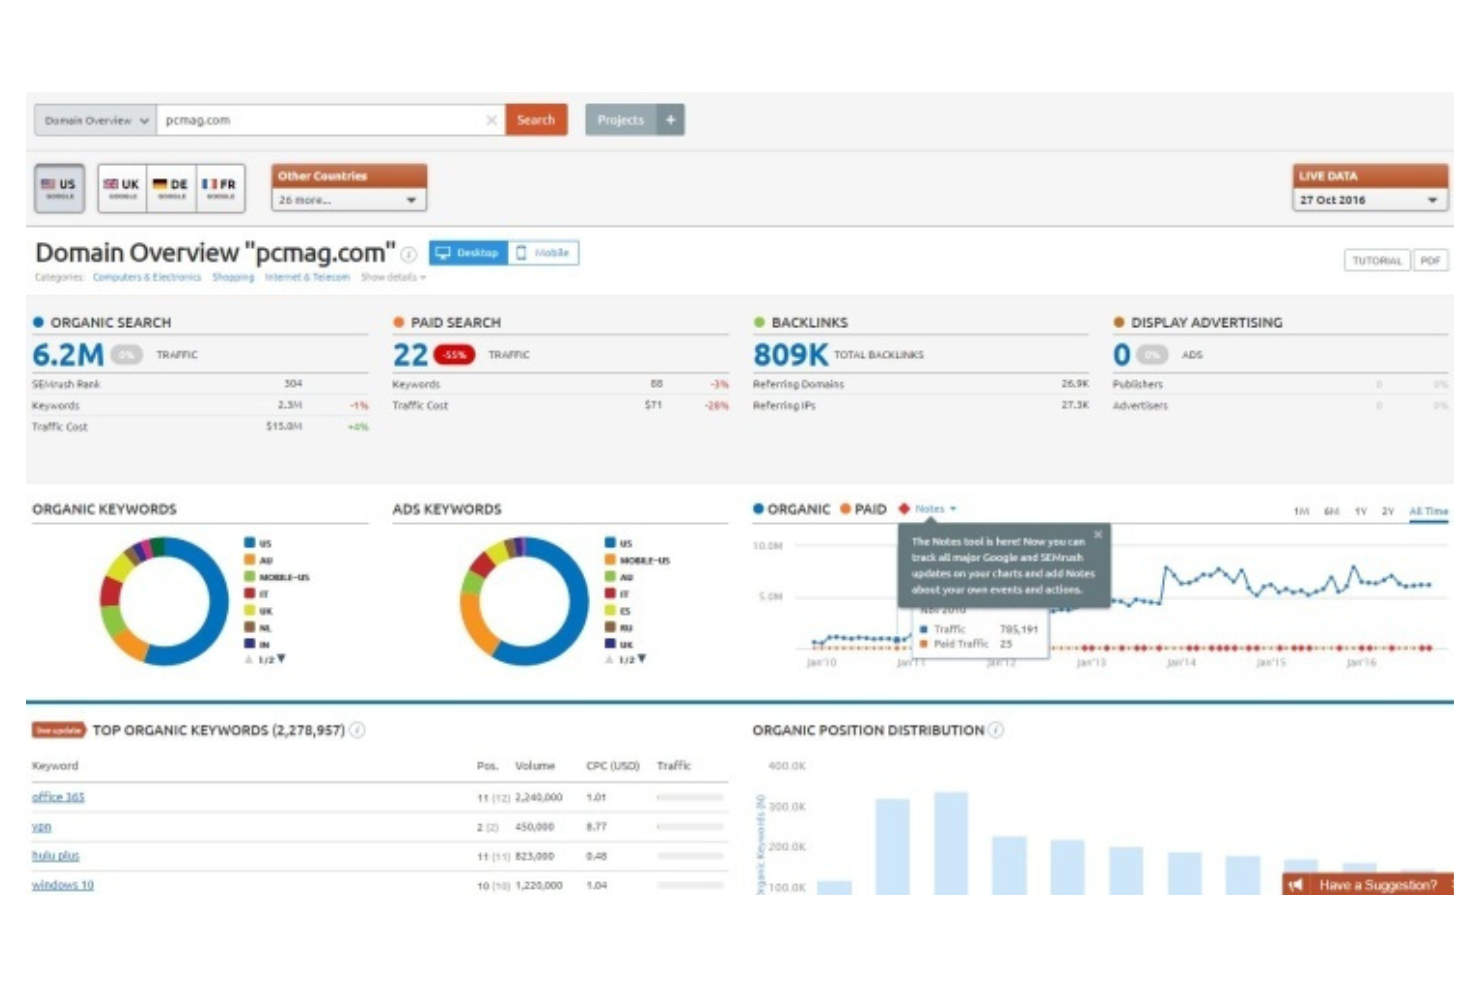Select the US database flag
Screen dimensions: 1480x987
click(x=59, y=188)
